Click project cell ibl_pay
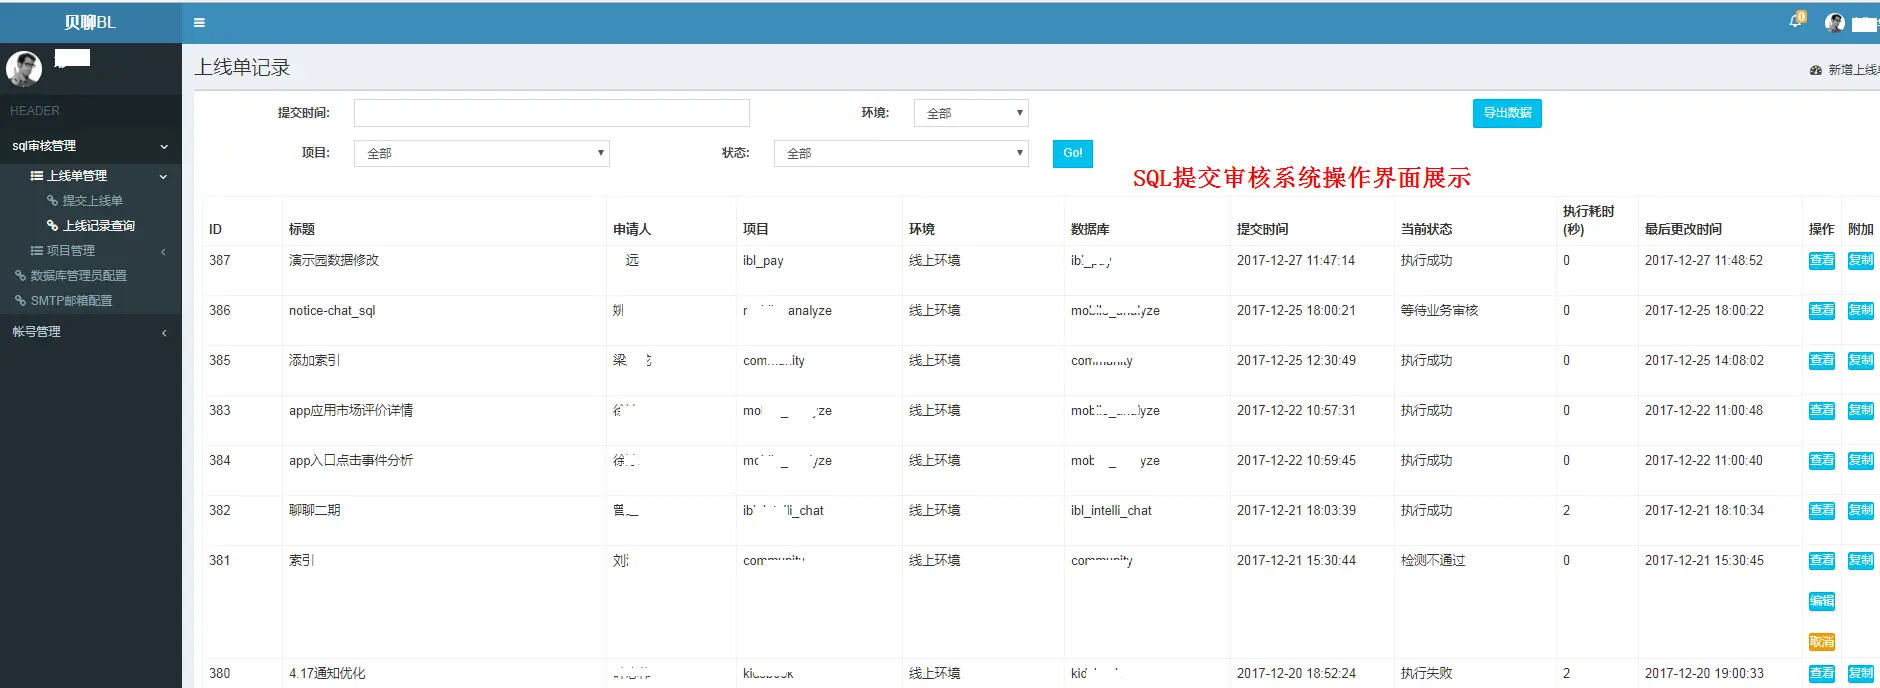 [x=763, y=260]
